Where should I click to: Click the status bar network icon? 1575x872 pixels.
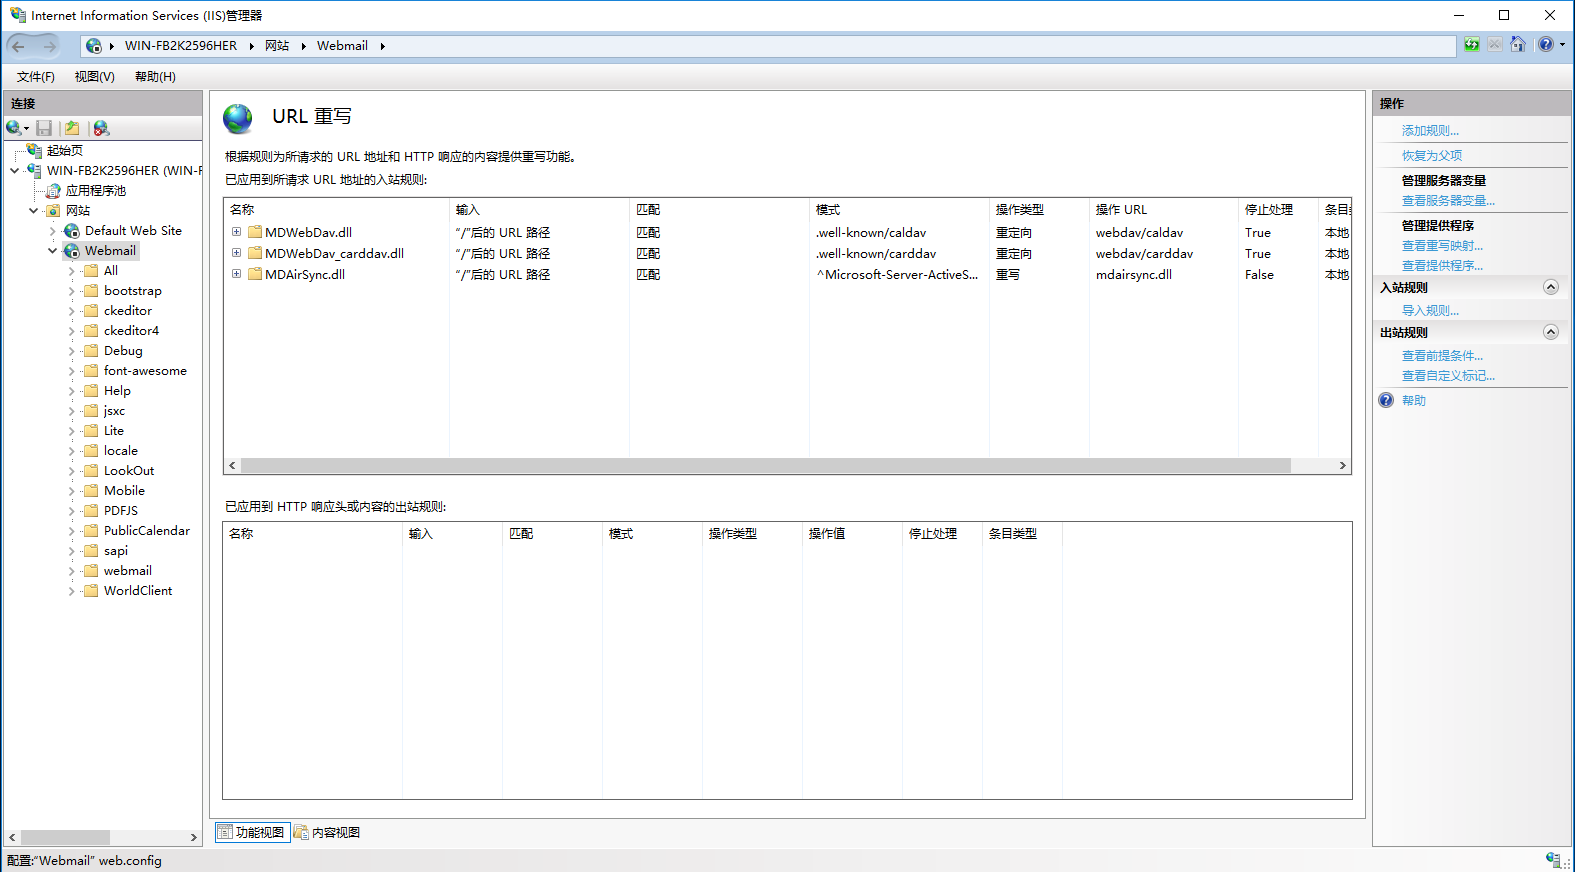(1554, 860)
